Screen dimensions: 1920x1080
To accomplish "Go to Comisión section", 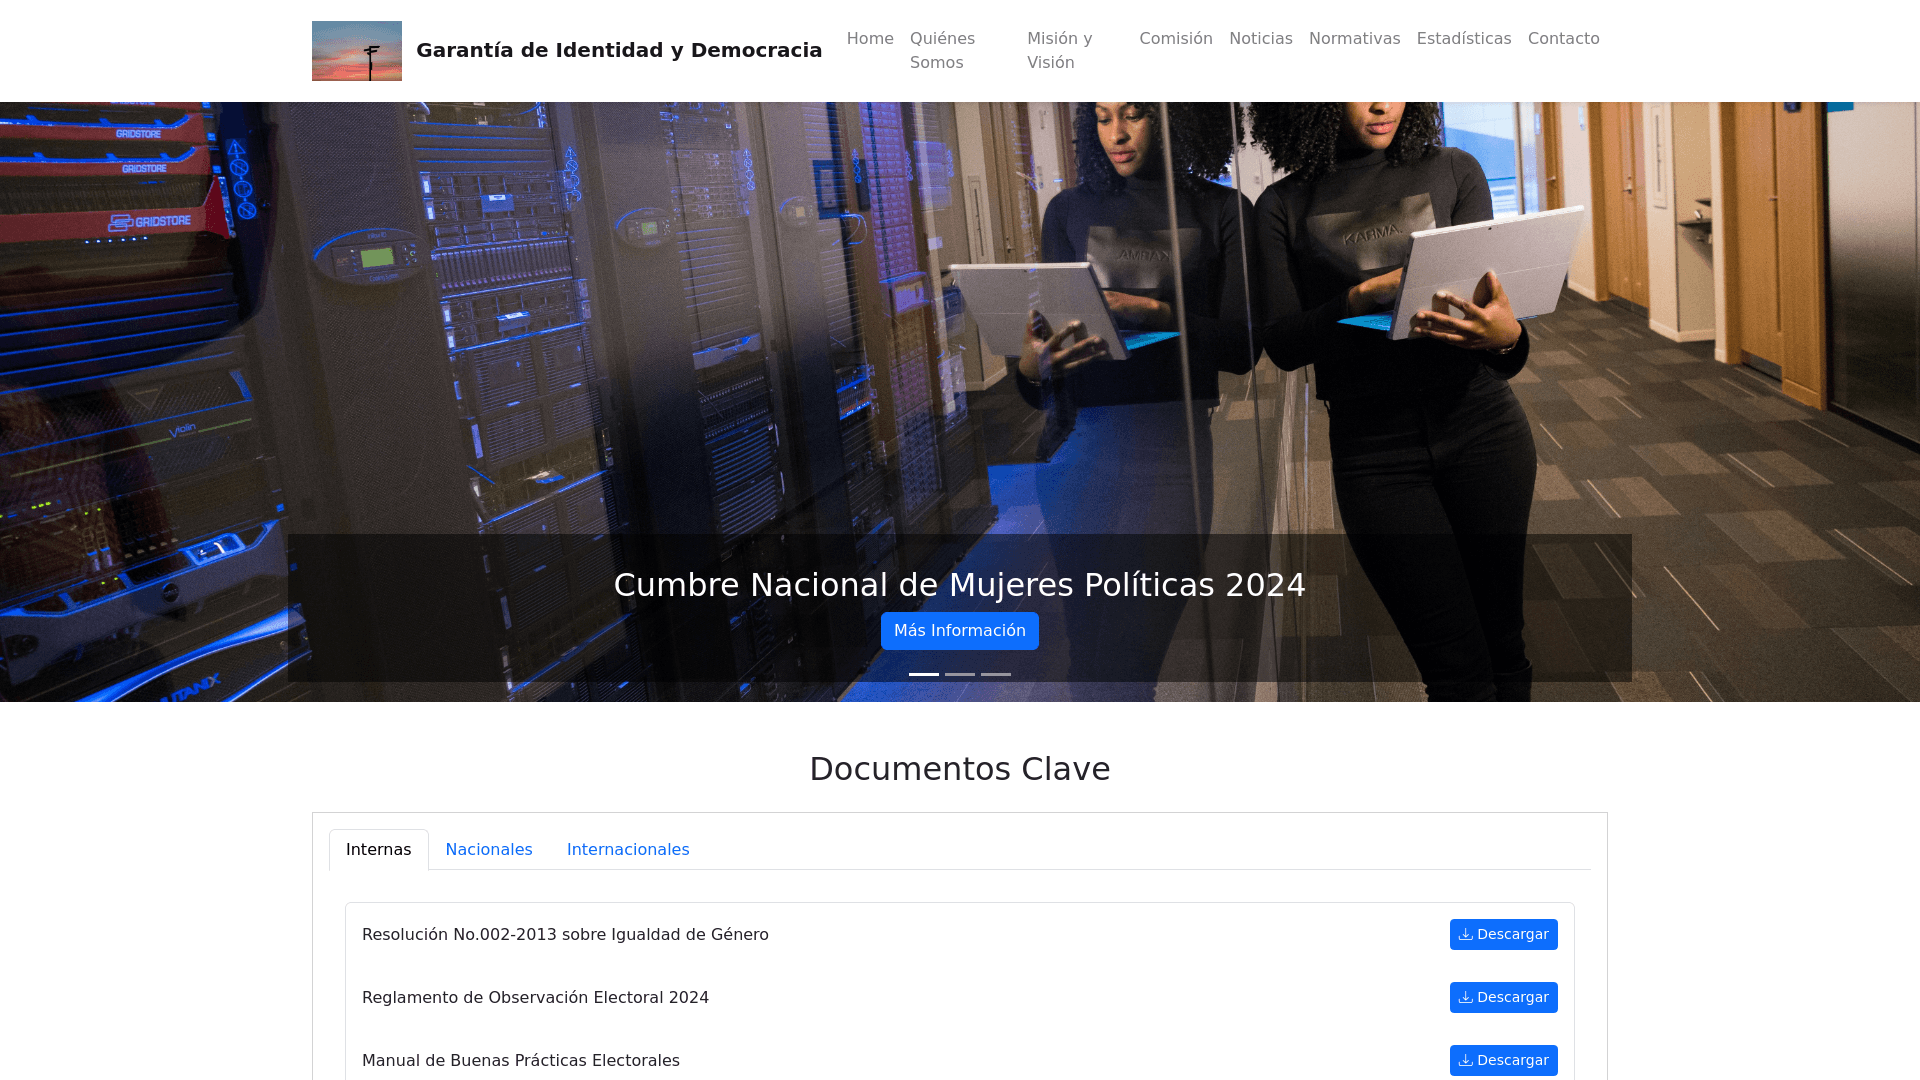I will (x=1175, y=39).
